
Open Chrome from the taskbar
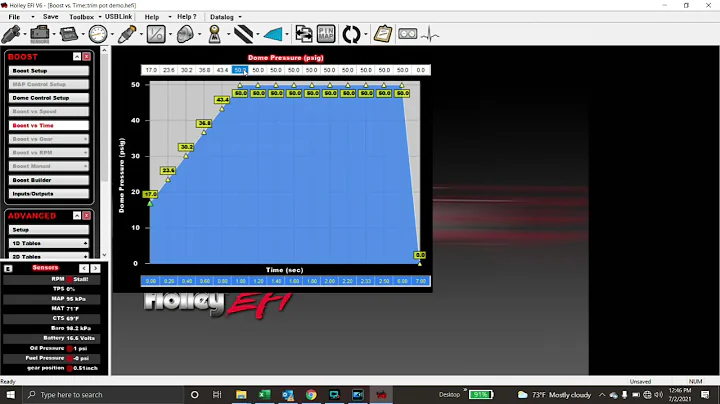coord(311,395)
